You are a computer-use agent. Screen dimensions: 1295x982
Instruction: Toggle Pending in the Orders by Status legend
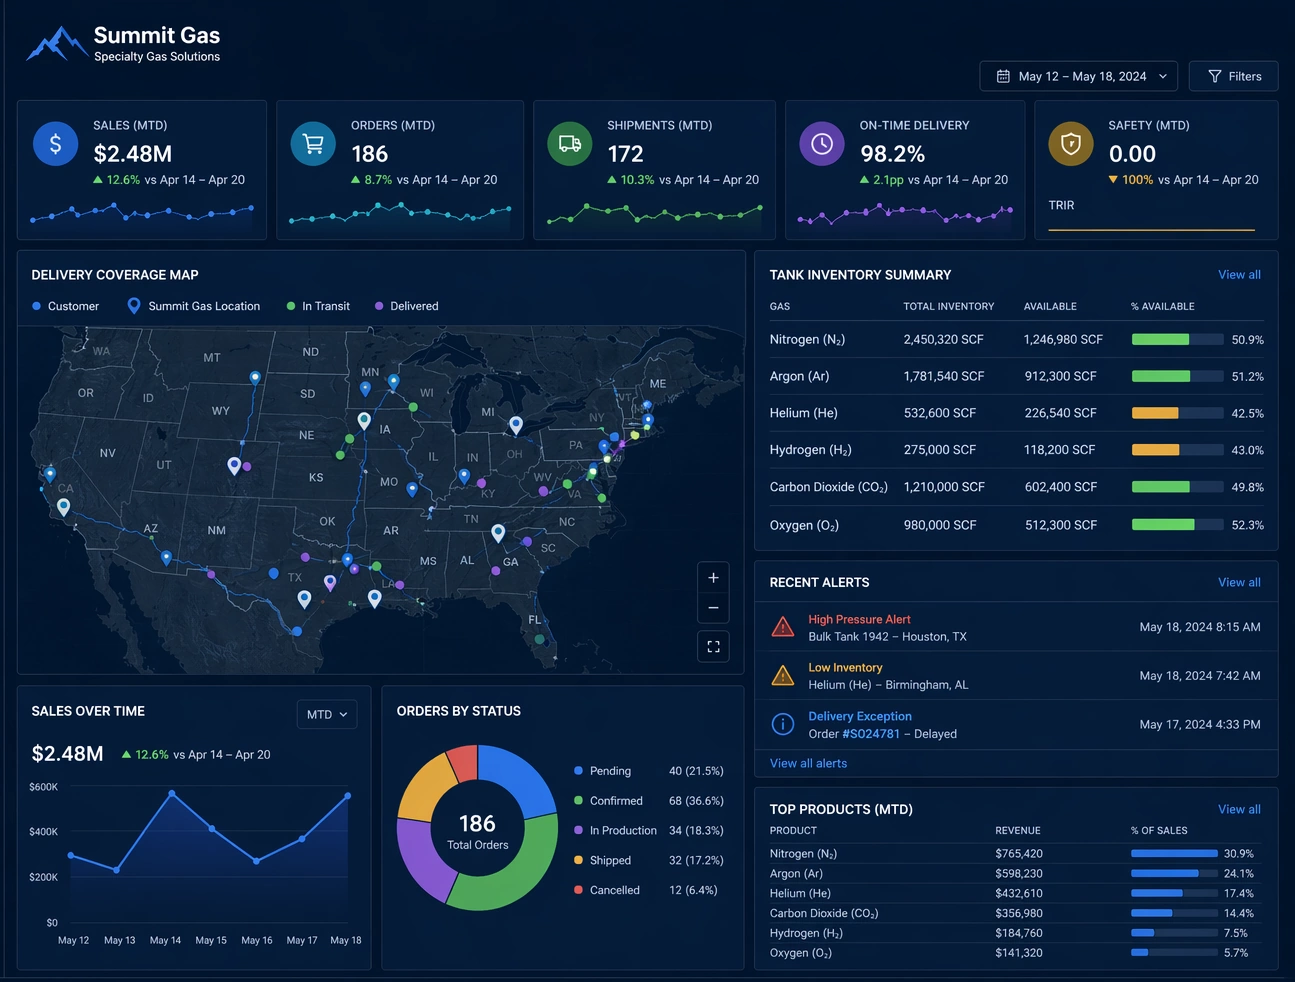point(604,771)
